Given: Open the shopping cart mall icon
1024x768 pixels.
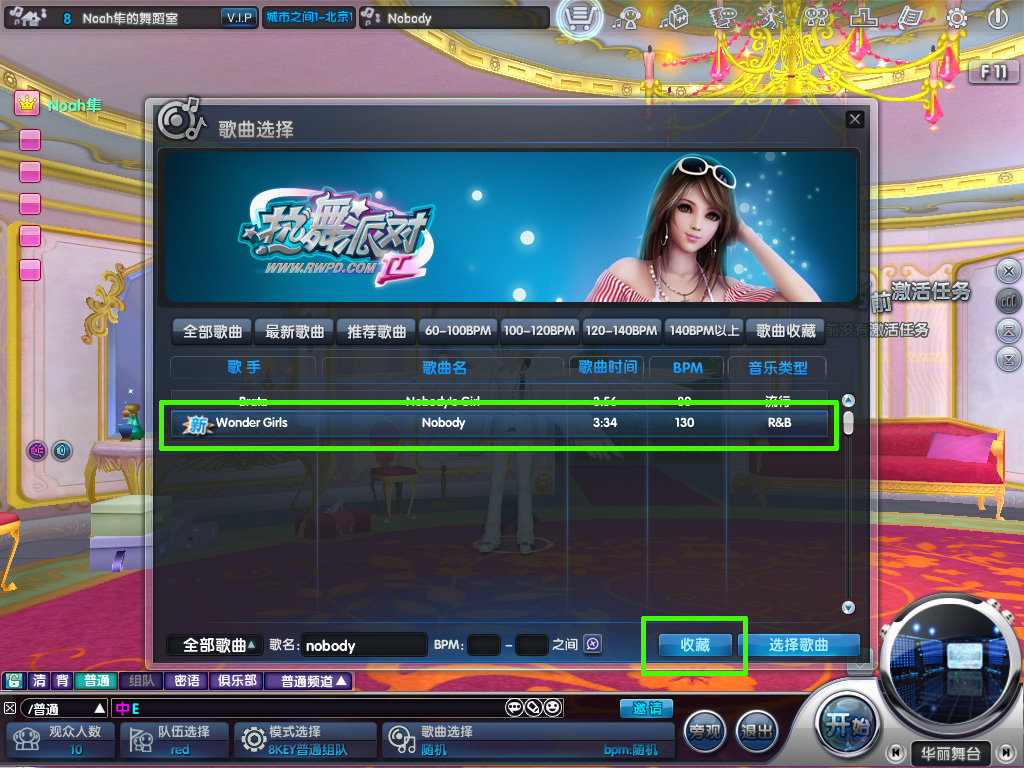Looking at the screenshot, I should tap(579, 18).
